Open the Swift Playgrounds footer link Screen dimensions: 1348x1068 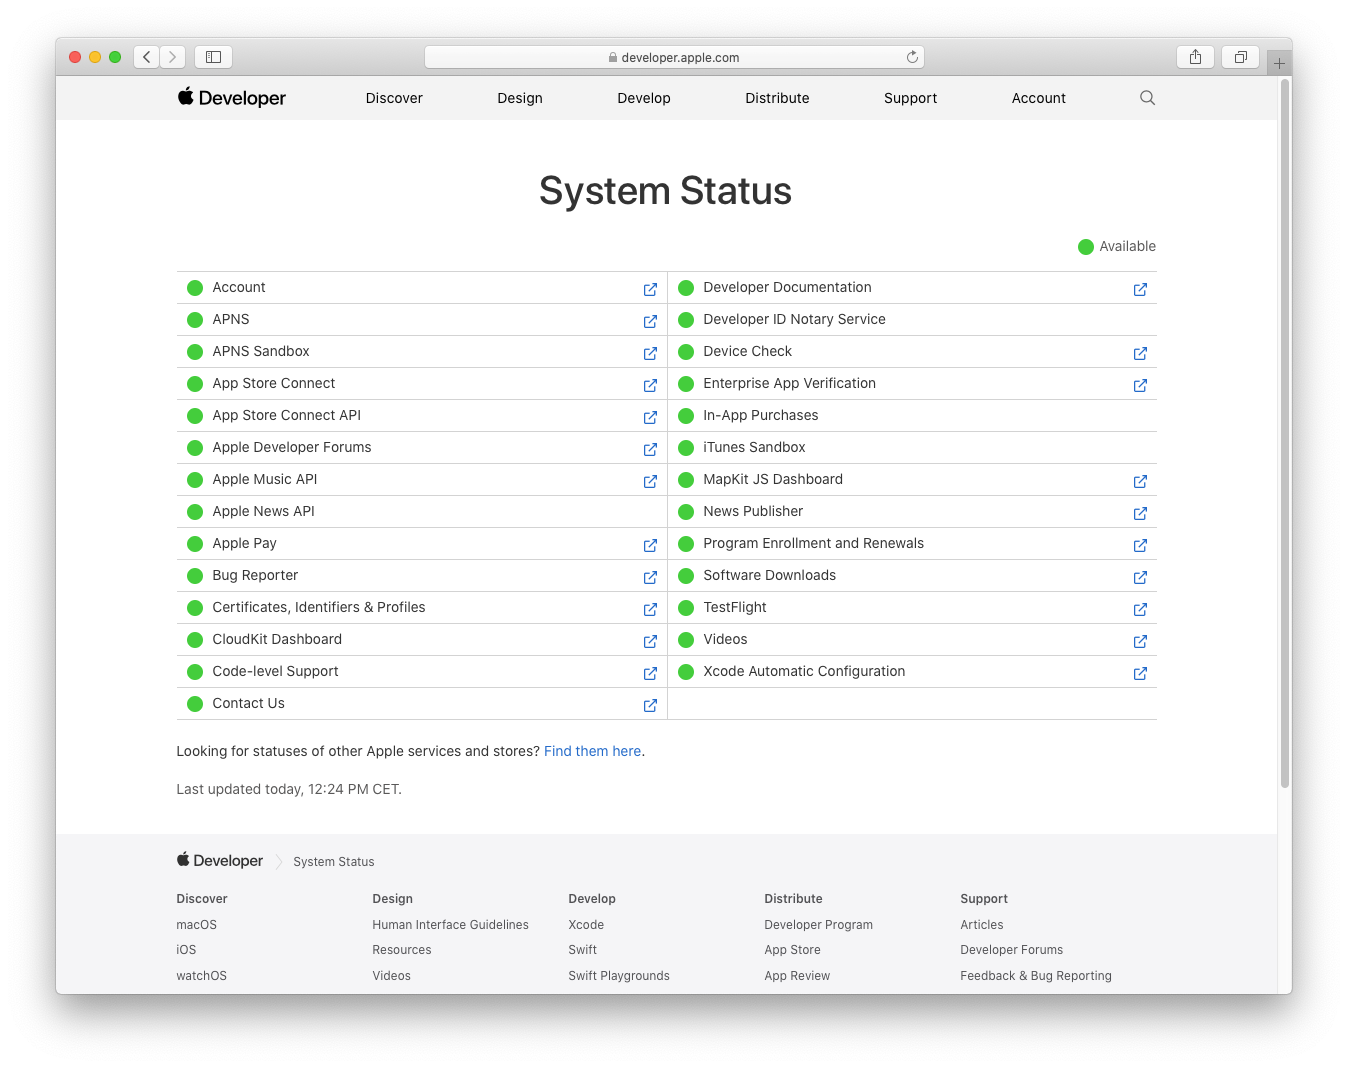pos(619,976)
